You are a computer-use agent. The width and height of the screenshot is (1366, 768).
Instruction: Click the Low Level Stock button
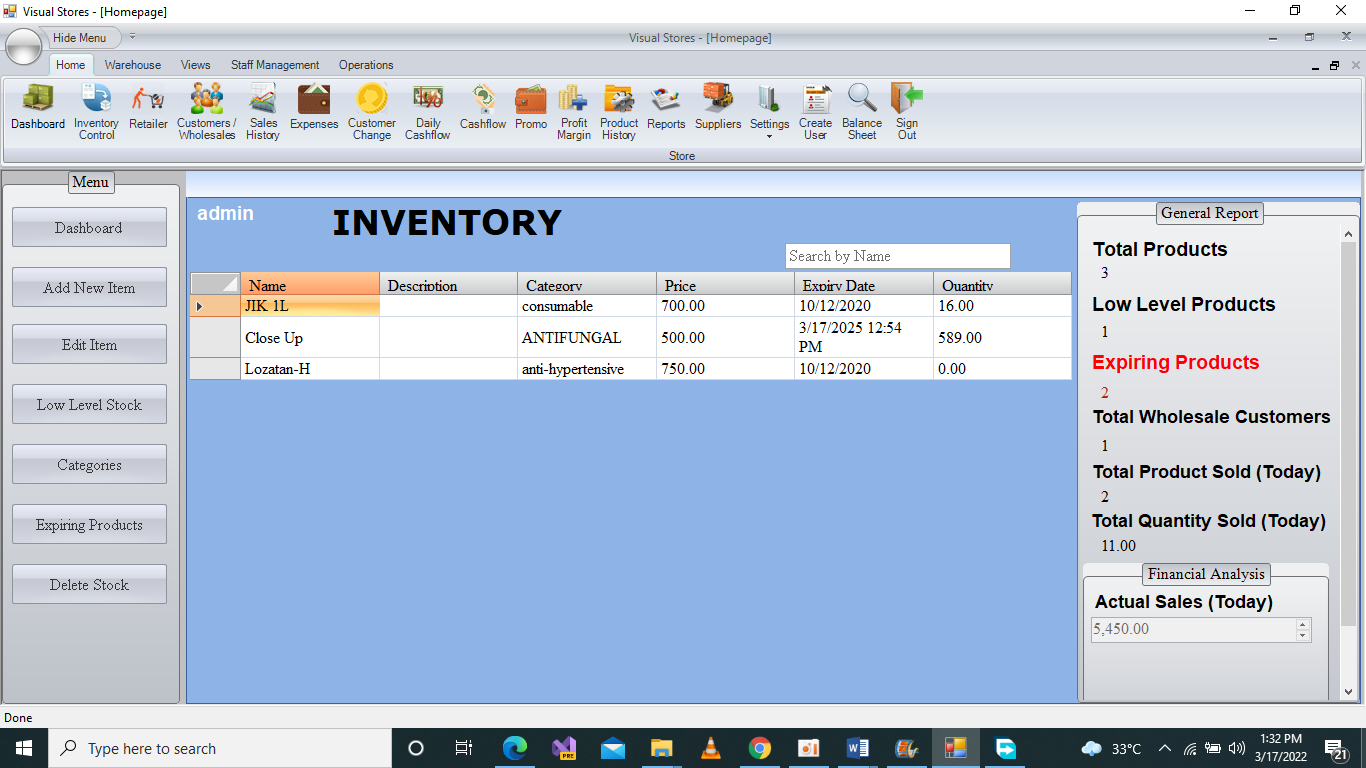coord(89,405)
